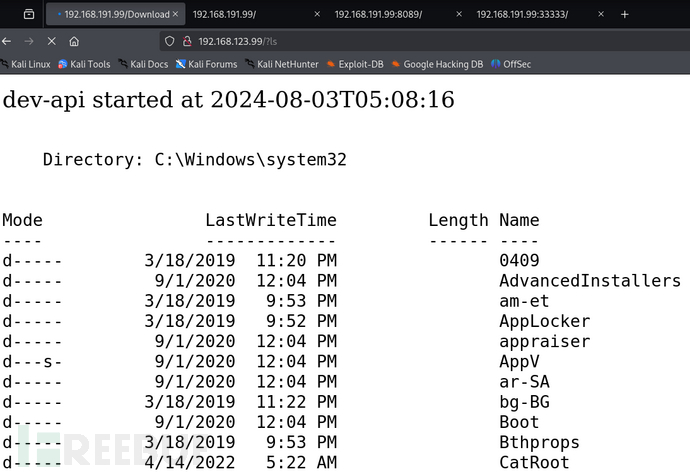Open the OffSec bookmark

coord(511,64)
